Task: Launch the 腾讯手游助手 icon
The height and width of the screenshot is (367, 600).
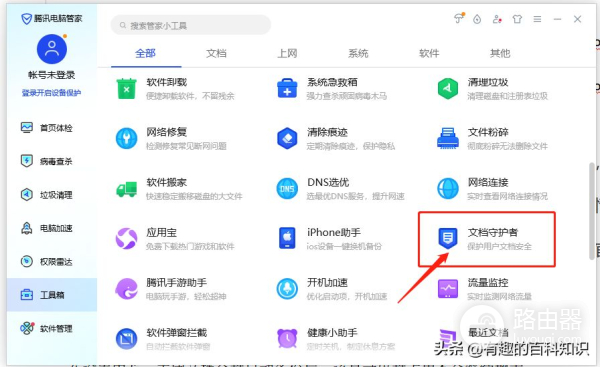Action: [x=126, y=289]
